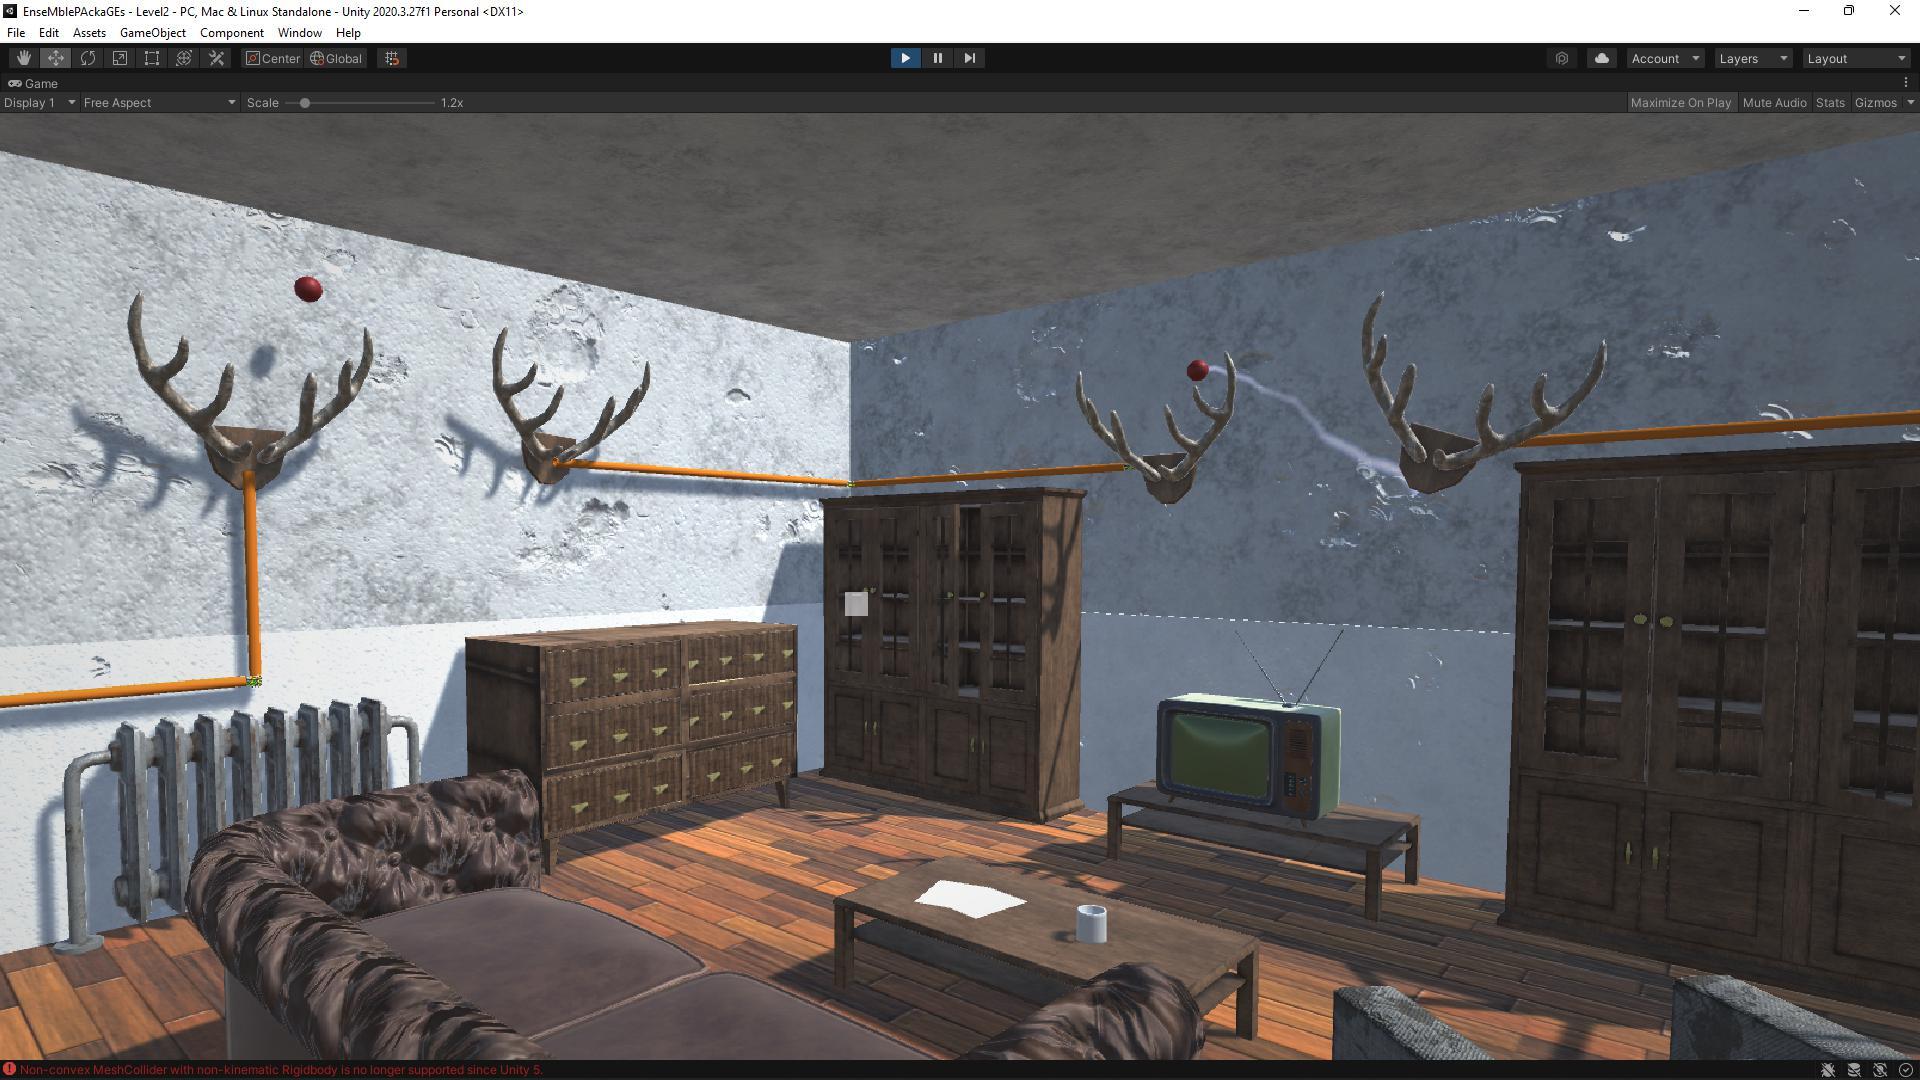Image resolution: width=1920 pixels, height=1080 pixels.
Task: Toggle pivot Center button
Action: [x=273, y=58]
